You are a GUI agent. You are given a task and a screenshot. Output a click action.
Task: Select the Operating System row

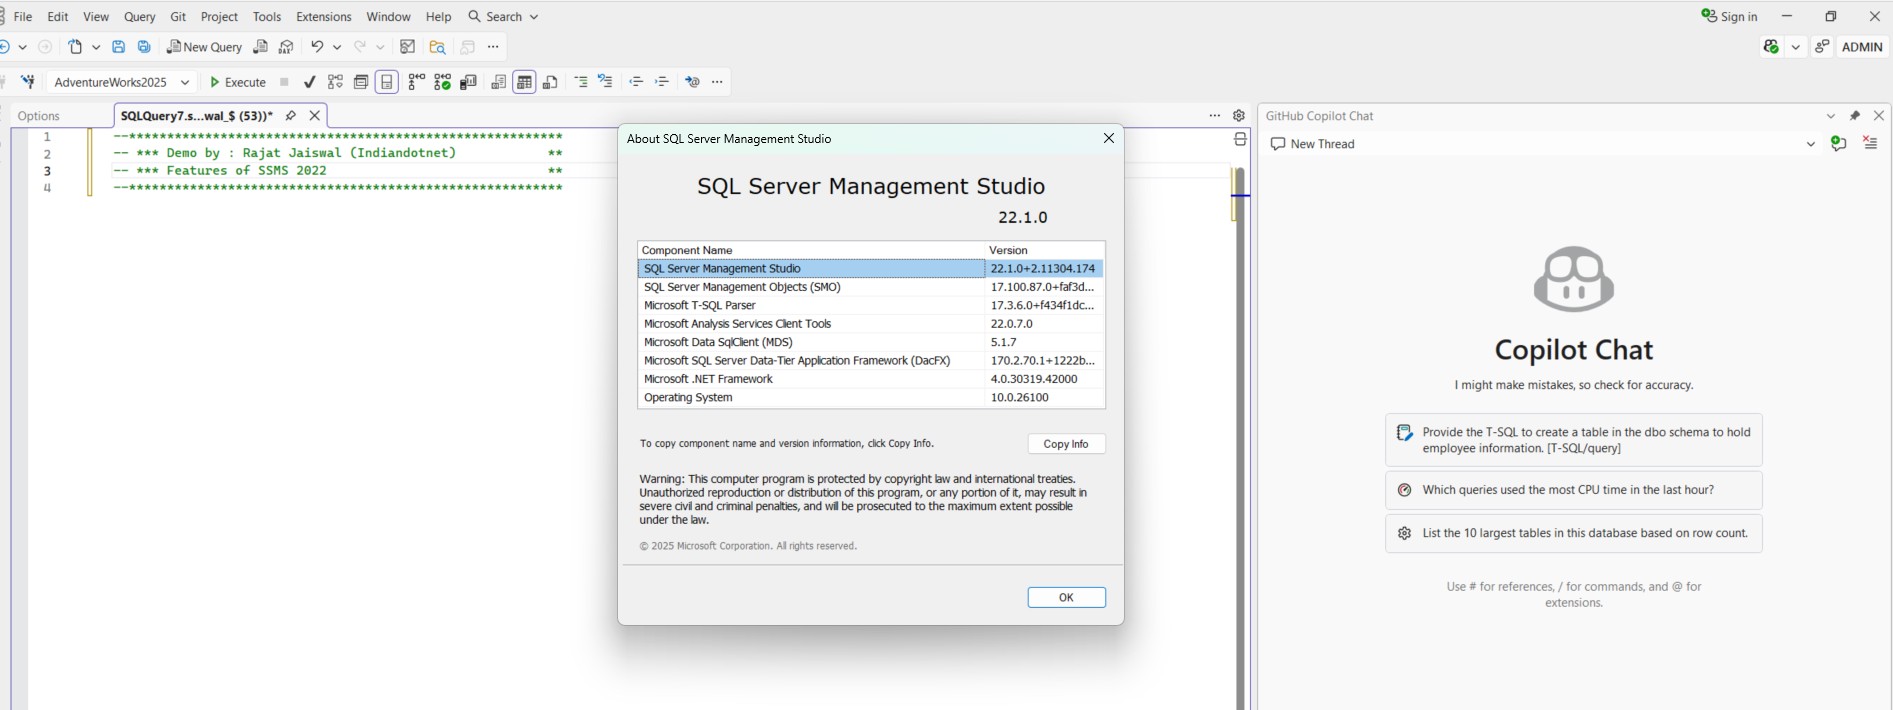(871, 397)
